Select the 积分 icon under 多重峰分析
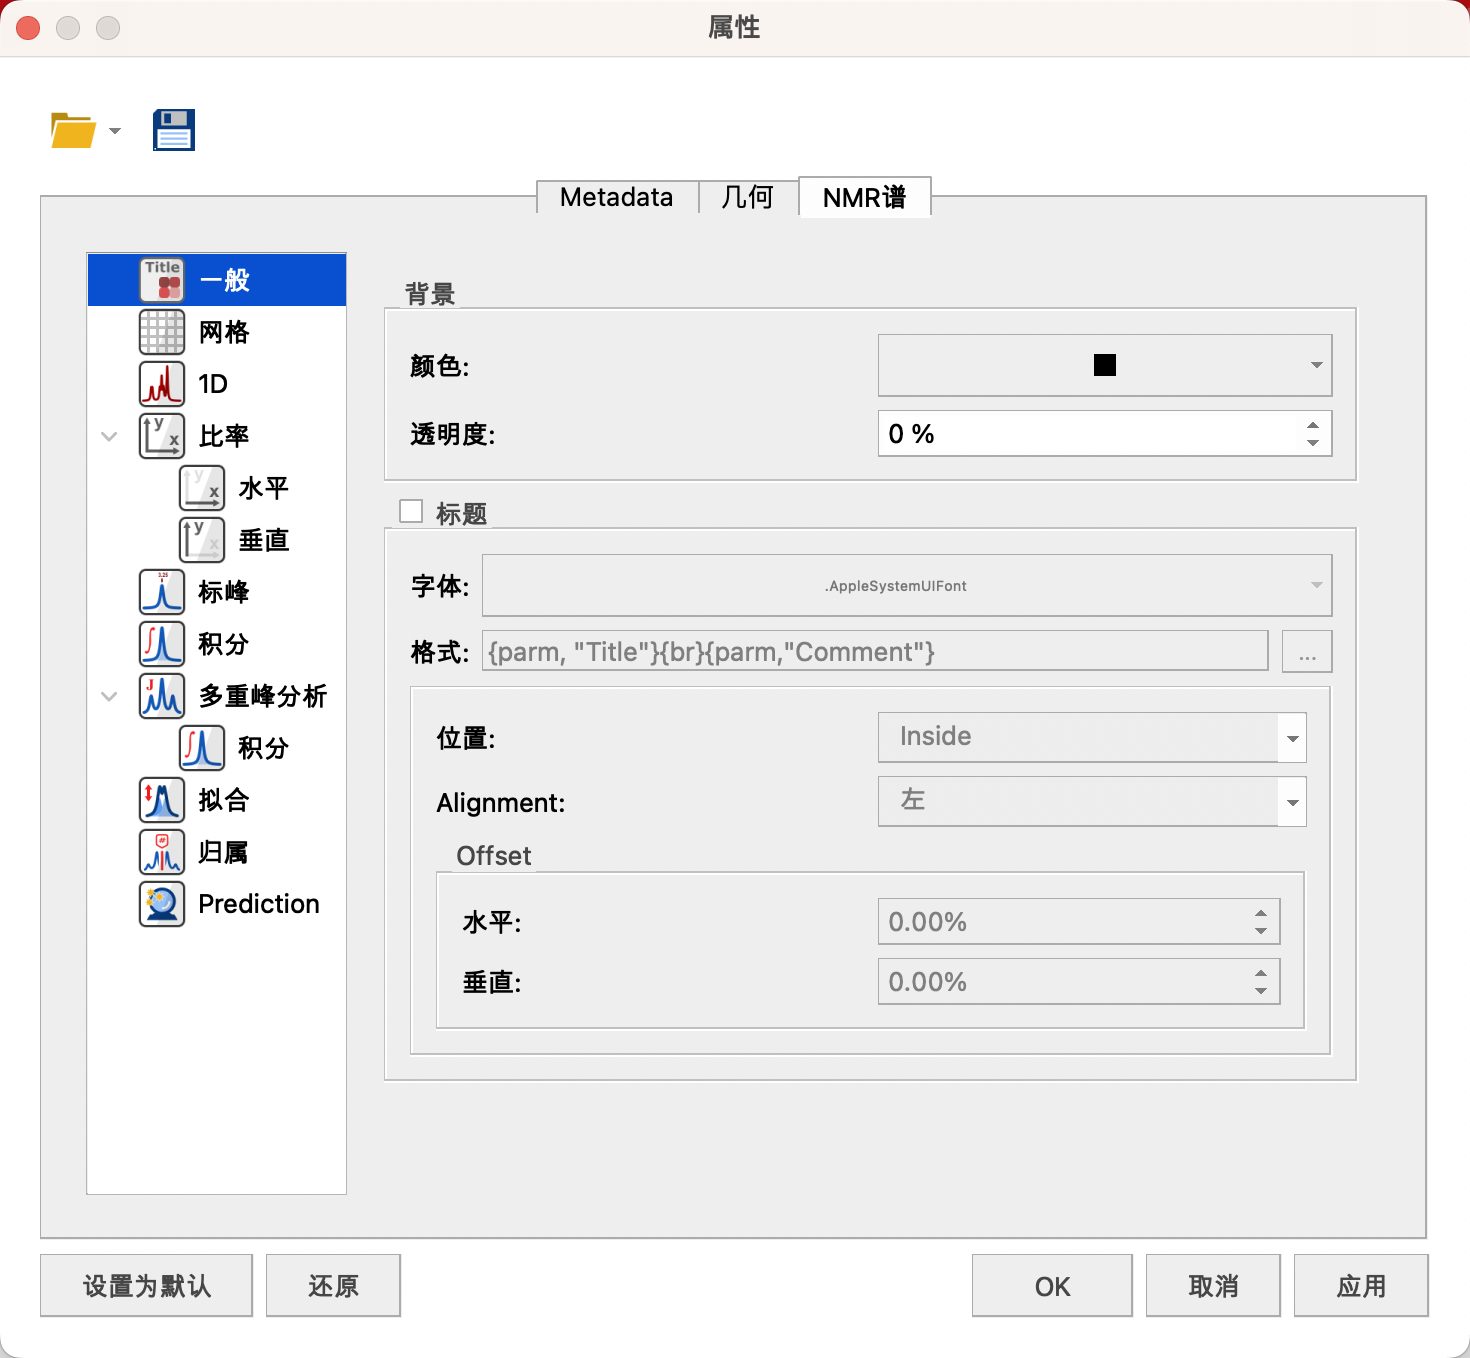1470x1358 pixels. pyautogui.click(x=202, y=748)
